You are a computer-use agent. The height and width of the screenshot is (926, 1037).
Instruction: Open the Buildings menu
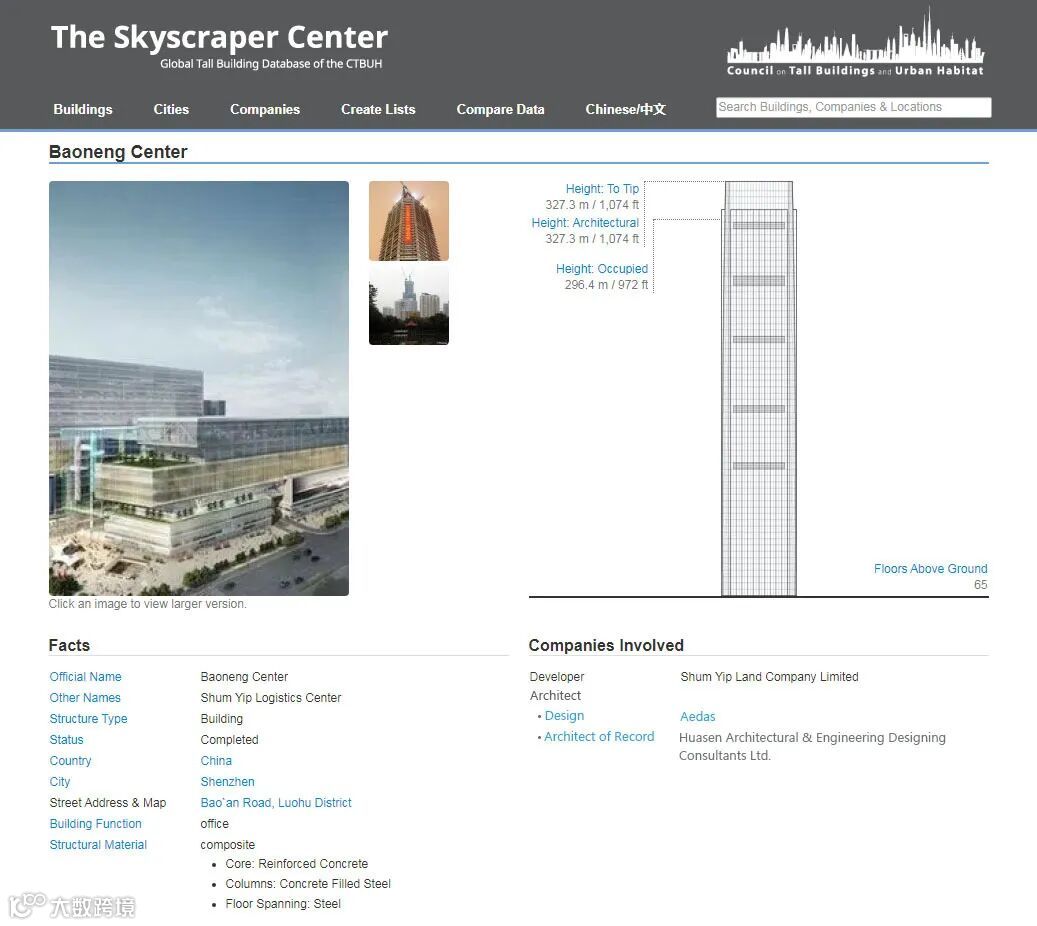83,109
